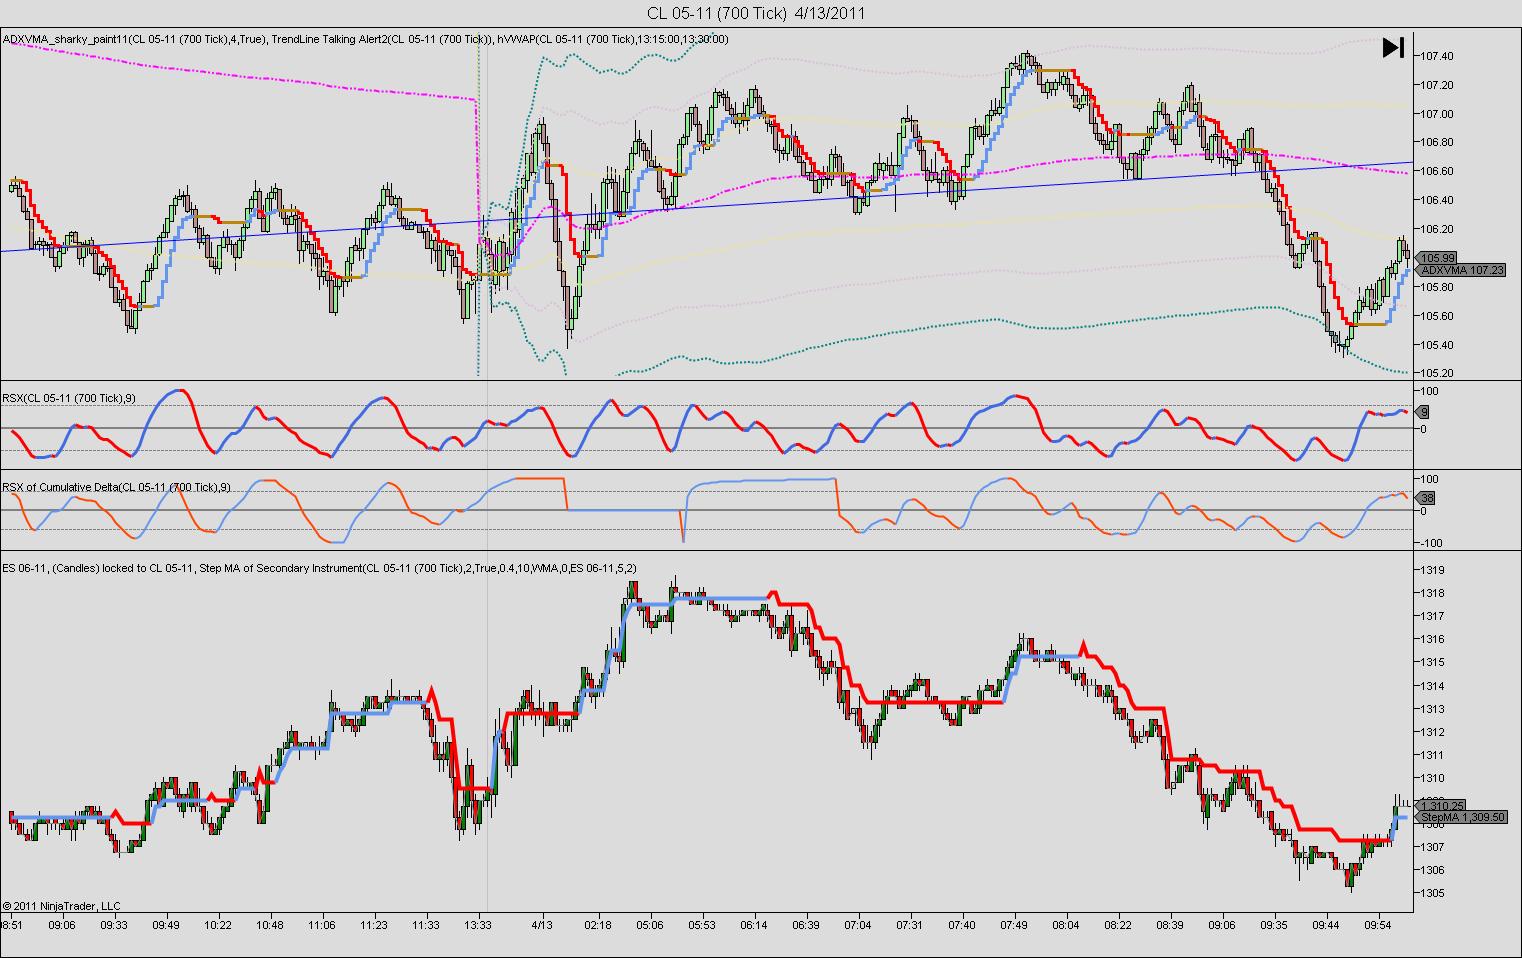Select the "TrendLine Talking Alert2" indicator label
This screenshot has height=958, width=1522.
click(383, 39)
